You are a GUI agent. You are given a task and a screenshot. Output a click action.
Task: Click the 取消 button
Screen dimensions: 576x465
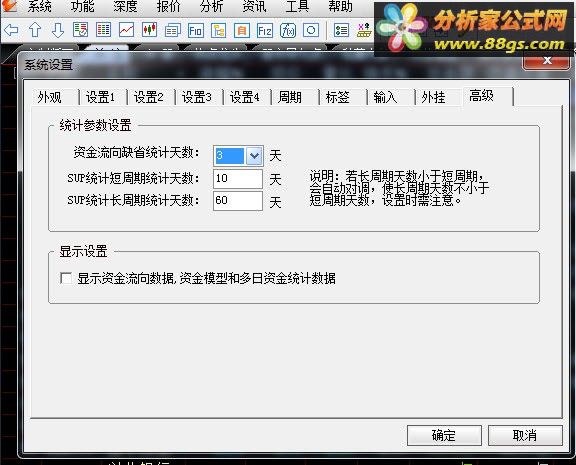tap(525, 436)
